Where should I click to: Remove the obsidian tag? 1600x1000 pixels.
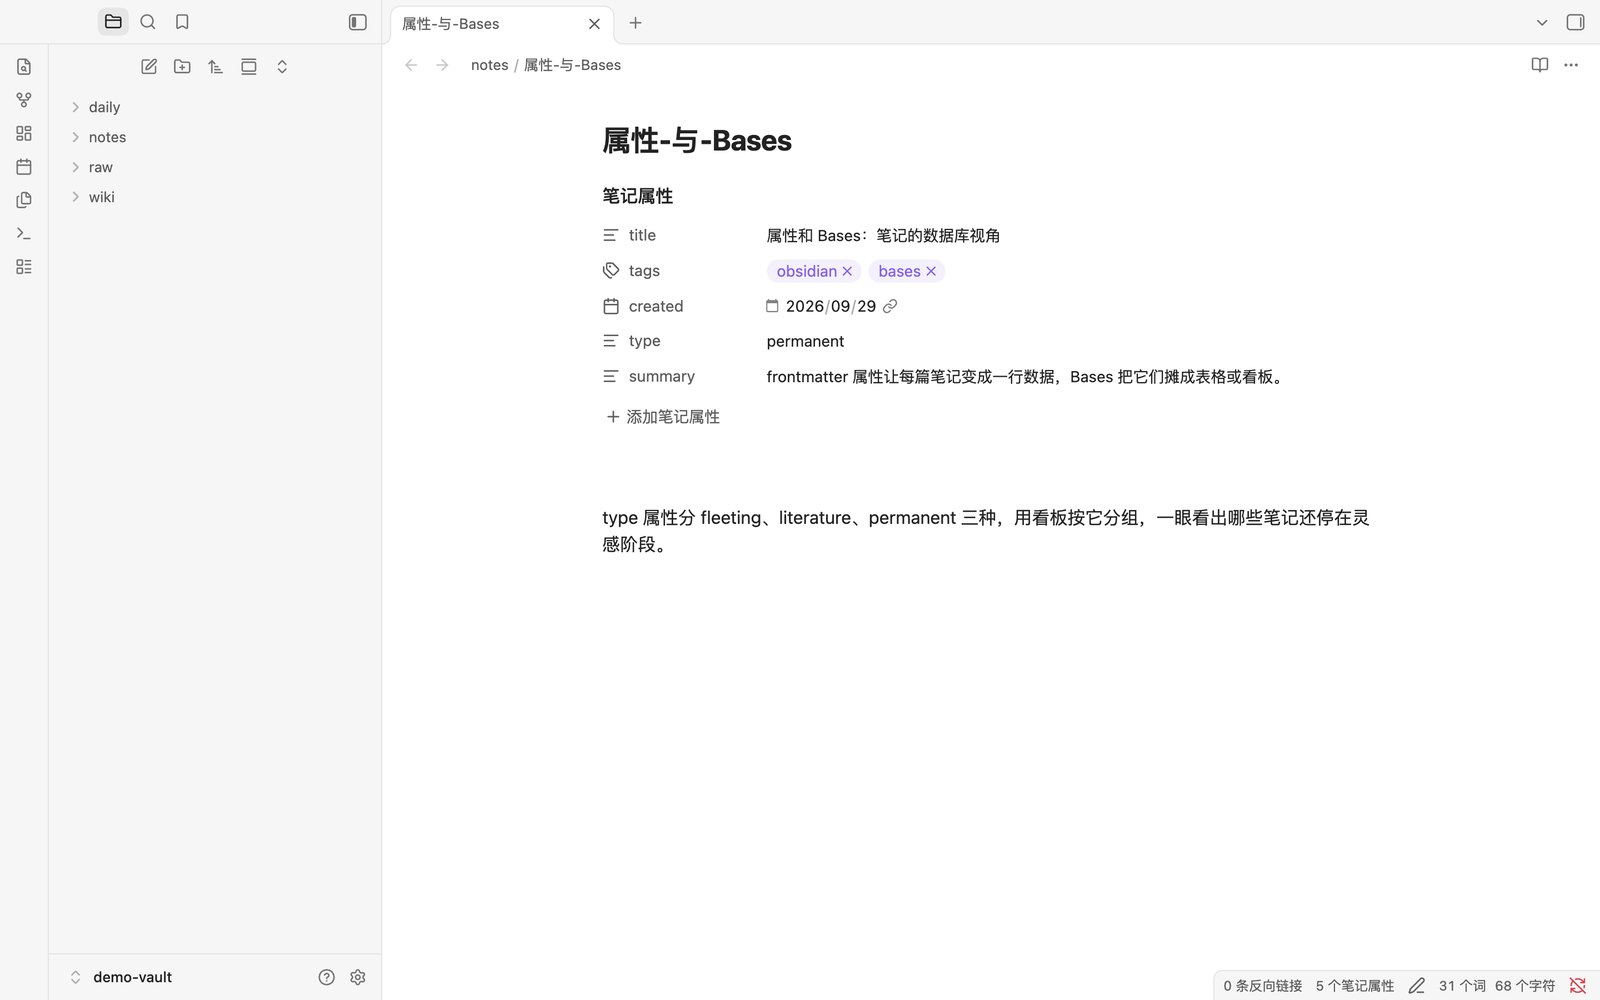847,271
